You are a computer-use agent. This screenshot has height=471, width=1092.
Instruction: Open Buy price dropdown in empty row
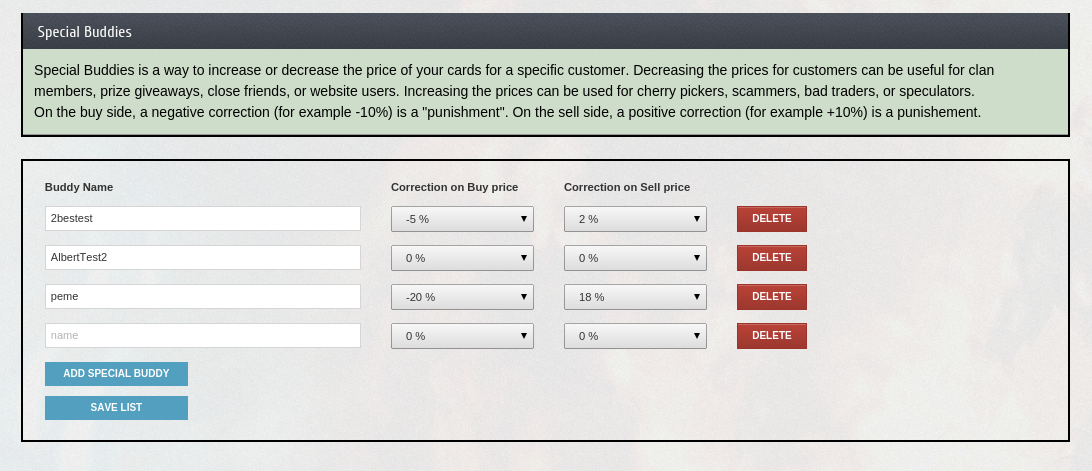[462, 336]
